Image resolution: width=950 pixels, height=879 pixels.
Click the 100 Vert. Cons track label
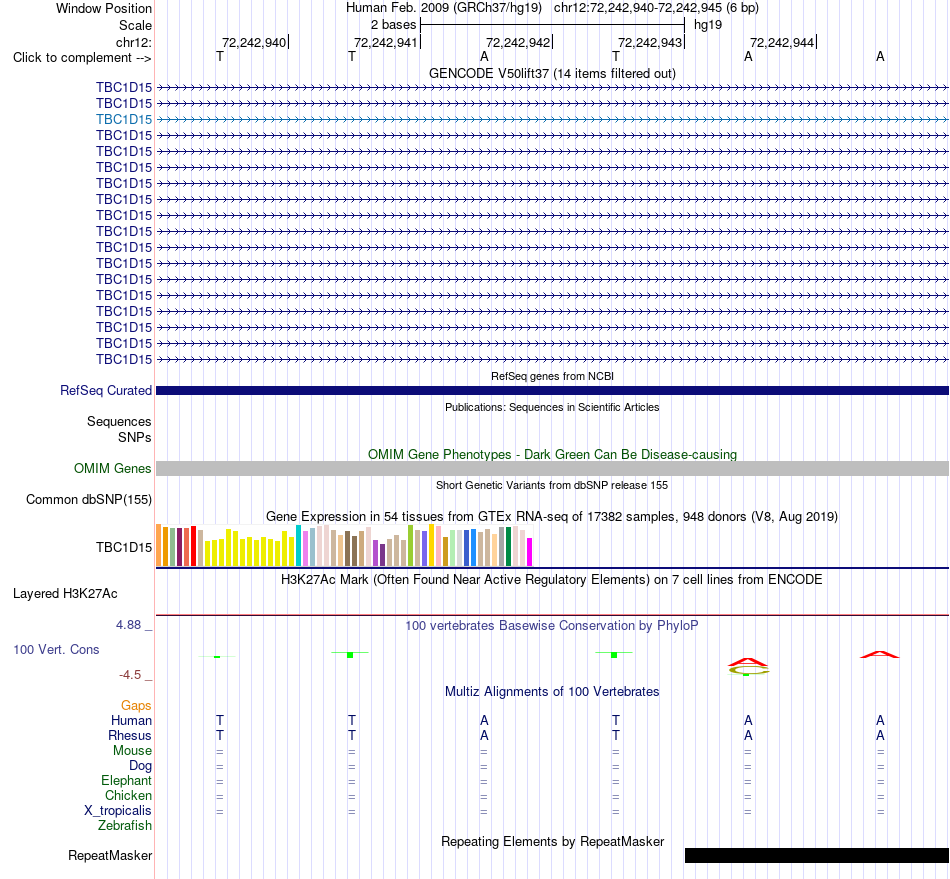click(56, 649)
